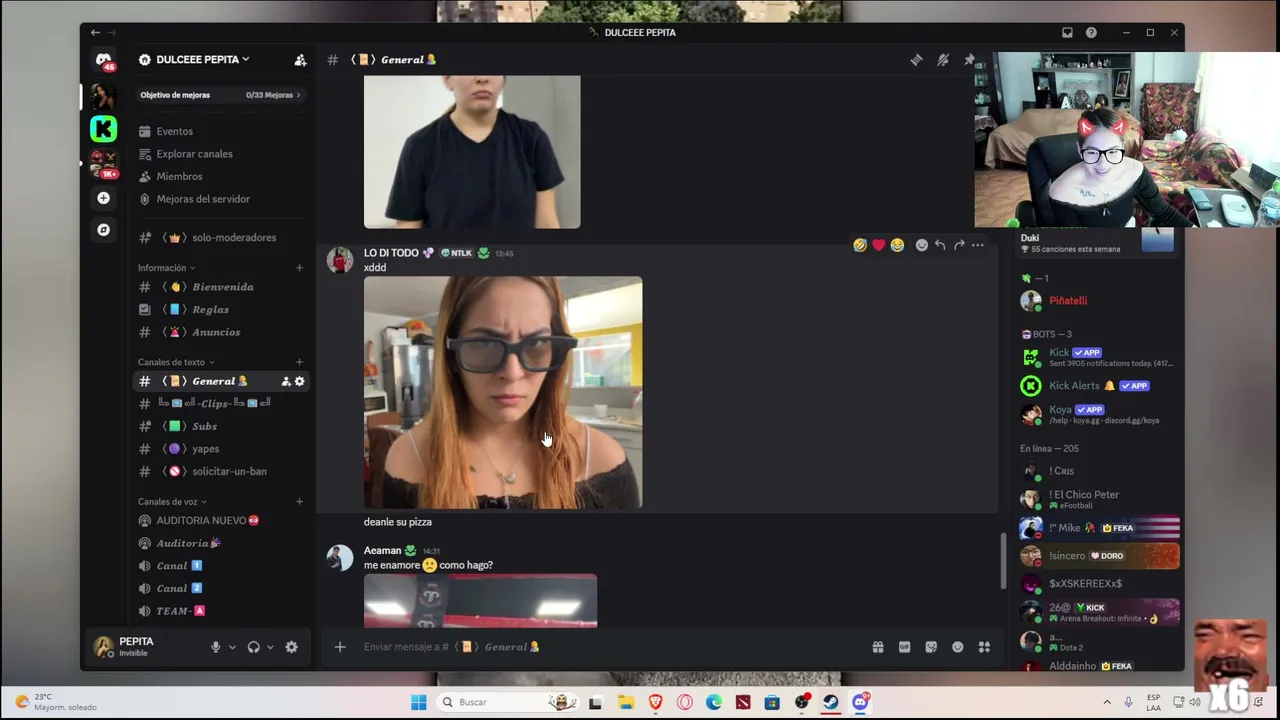Deafen audio with headphones button
This screenshot has height=720, width=1280.
253,647
